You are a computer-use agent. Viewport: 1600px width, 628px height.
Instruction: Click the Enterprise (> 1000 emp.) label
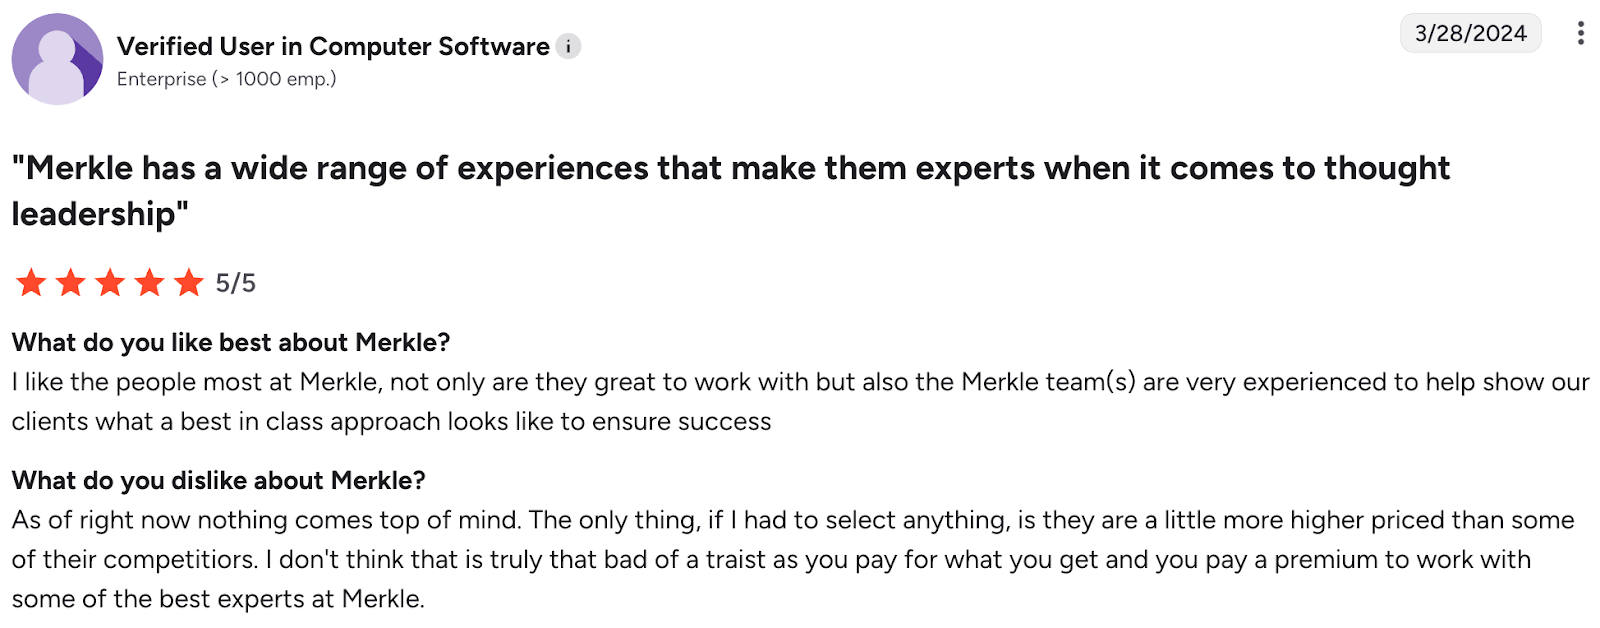tap(226, 79)
